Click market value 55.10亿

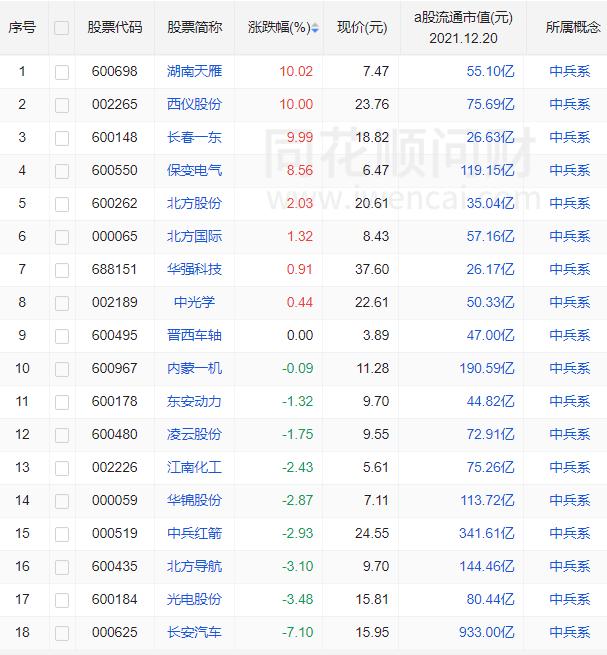coord(490,71)
